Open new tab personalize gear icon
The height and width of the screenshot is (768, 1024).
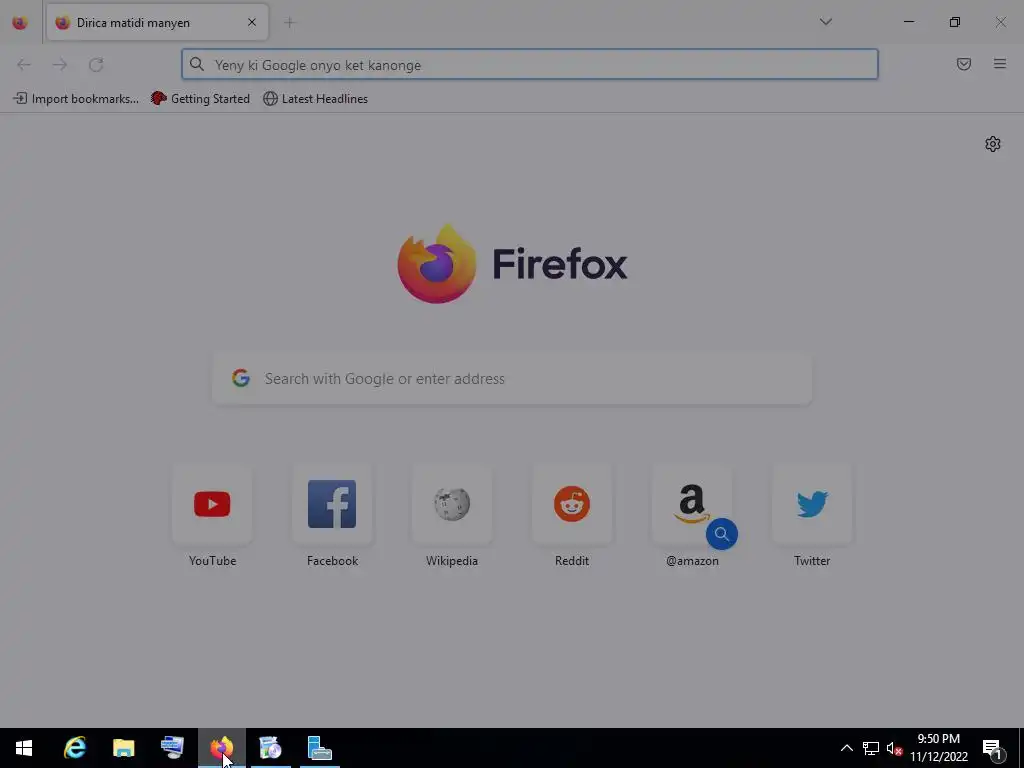993,144
